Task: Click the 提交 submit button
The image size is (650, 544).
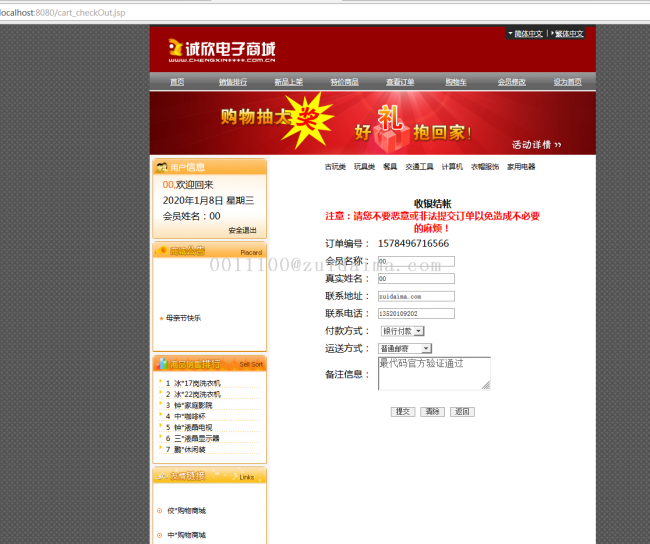Action: (403, 412)
